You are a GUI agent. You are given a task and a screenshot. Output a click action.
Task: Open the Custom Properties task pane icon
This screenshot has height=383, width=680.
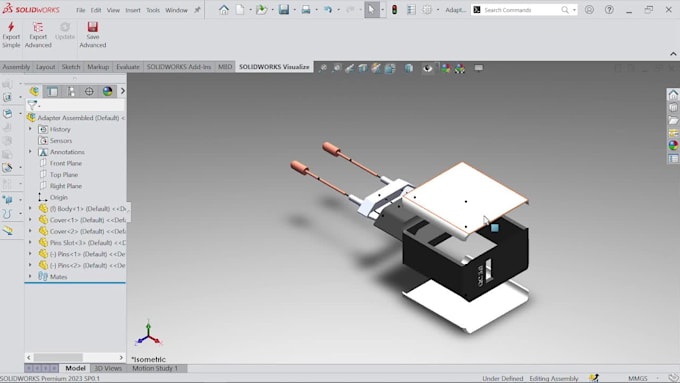click(673, 158)
